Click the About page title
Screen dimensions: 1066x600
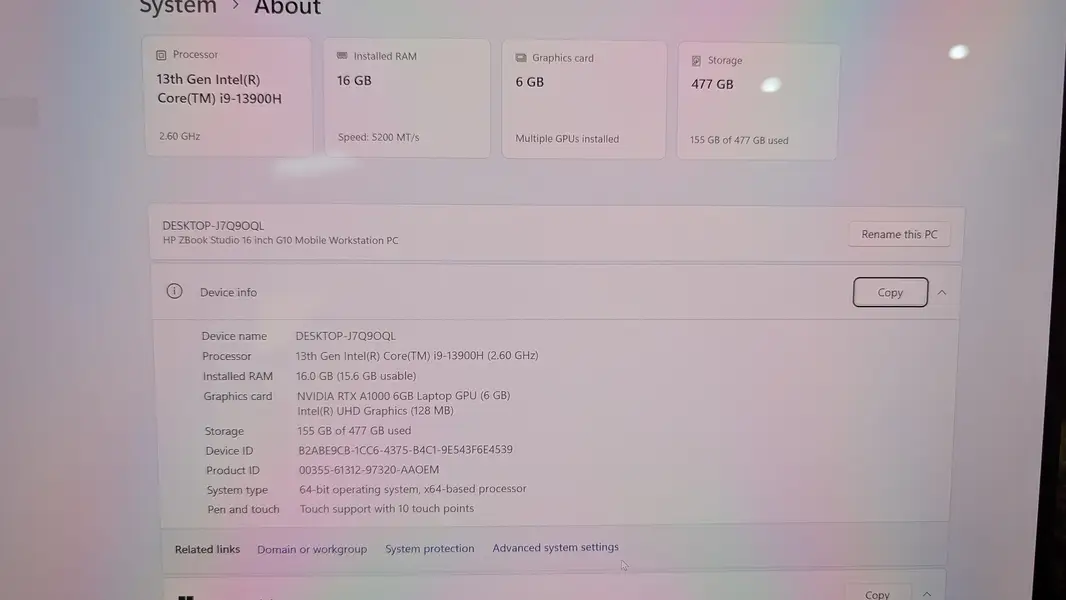pyautogui.click(x=287, y=7)
